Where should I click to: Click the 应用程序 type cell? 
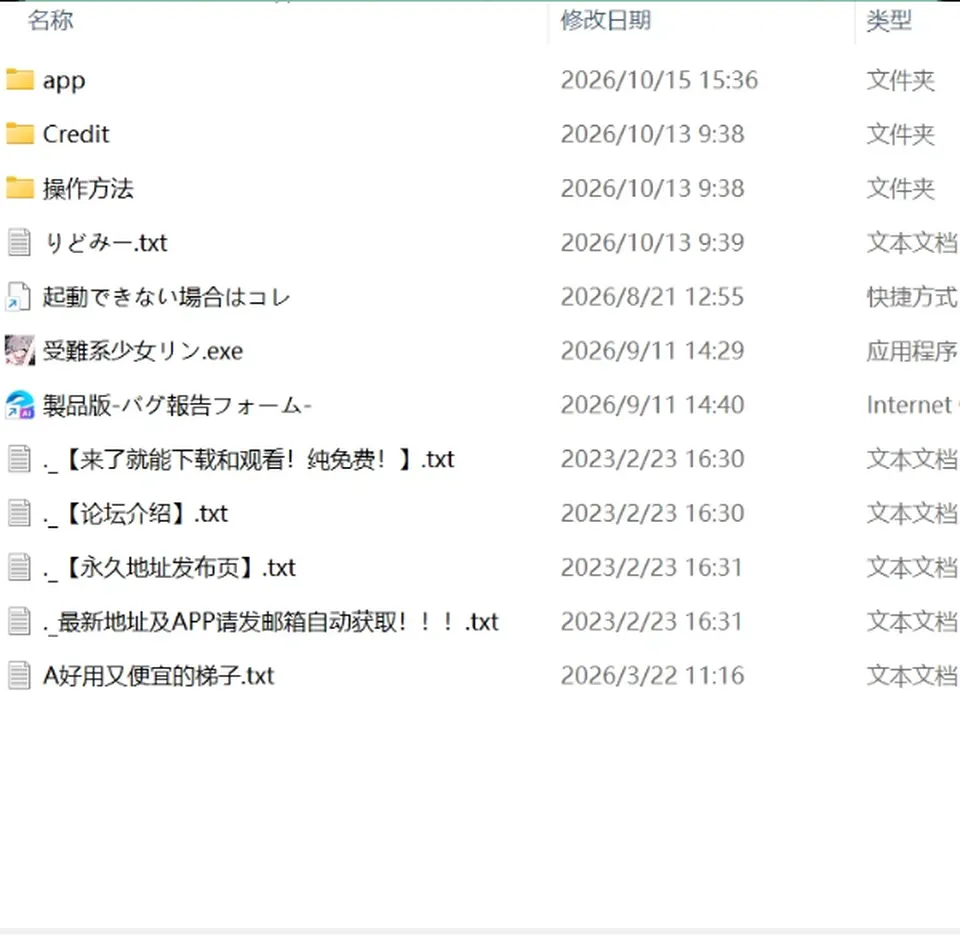912,351
